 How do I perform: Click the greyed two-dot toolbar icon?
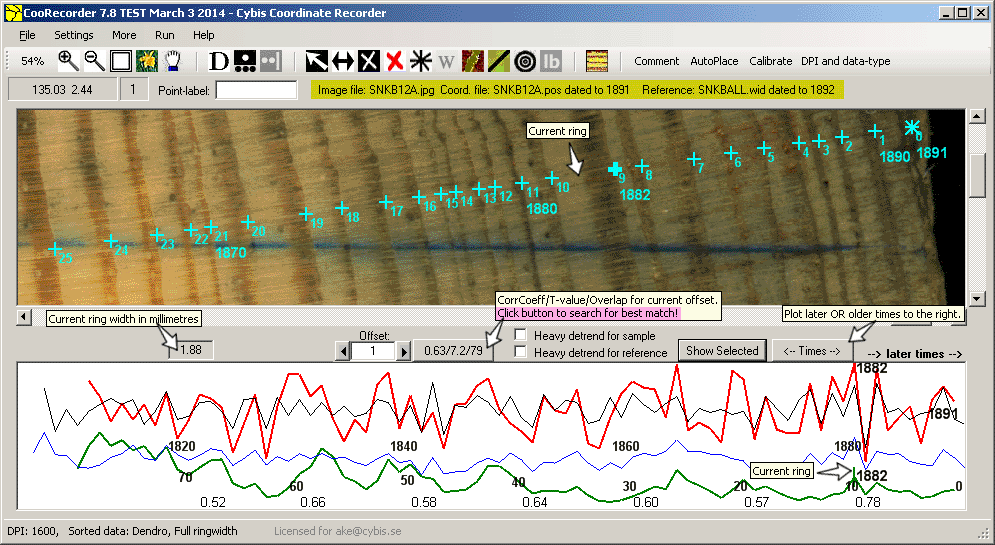[x=270, y=61]
